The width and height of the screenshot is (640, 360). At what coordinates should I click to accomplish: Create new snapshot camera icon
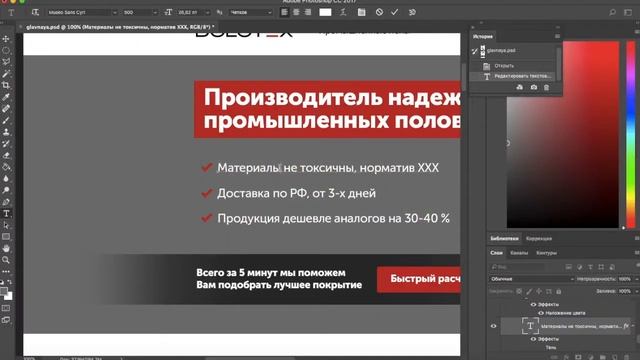click(x=533, y=87)
